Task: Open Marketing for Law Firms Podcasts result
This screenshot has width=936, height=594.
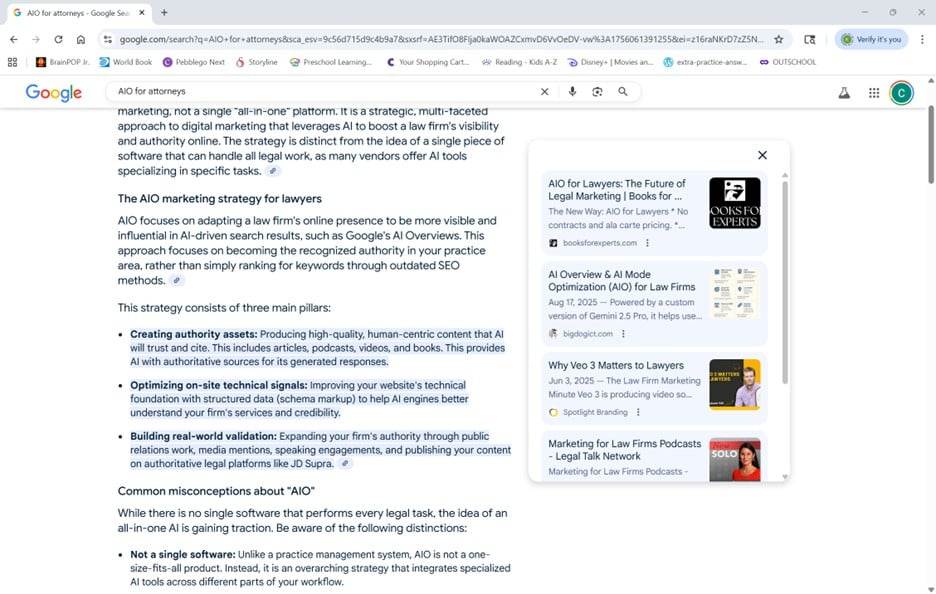Action: [624, 450]
